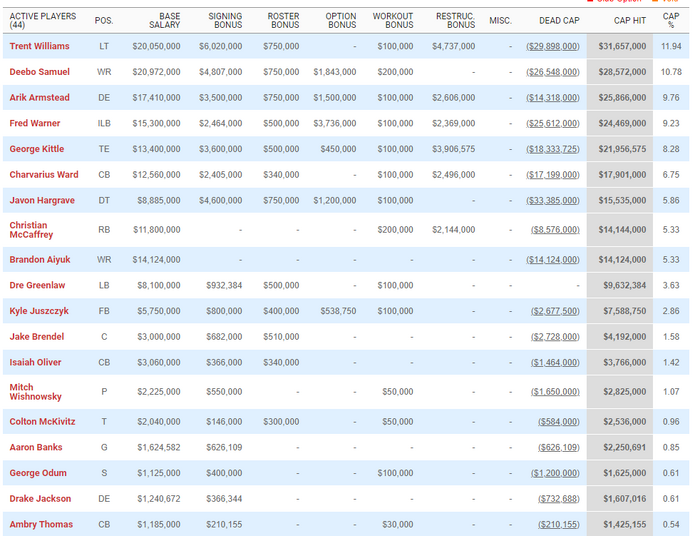Viewport: 700px width, 536px height.
Task: Open George Odum dead cap ($1,200,000)
Action: tap(555, 473)
